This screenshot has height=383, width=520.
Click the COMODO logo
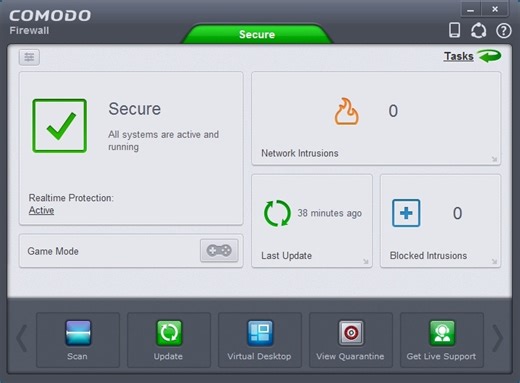pyautogui.click(x=50, y=16)
